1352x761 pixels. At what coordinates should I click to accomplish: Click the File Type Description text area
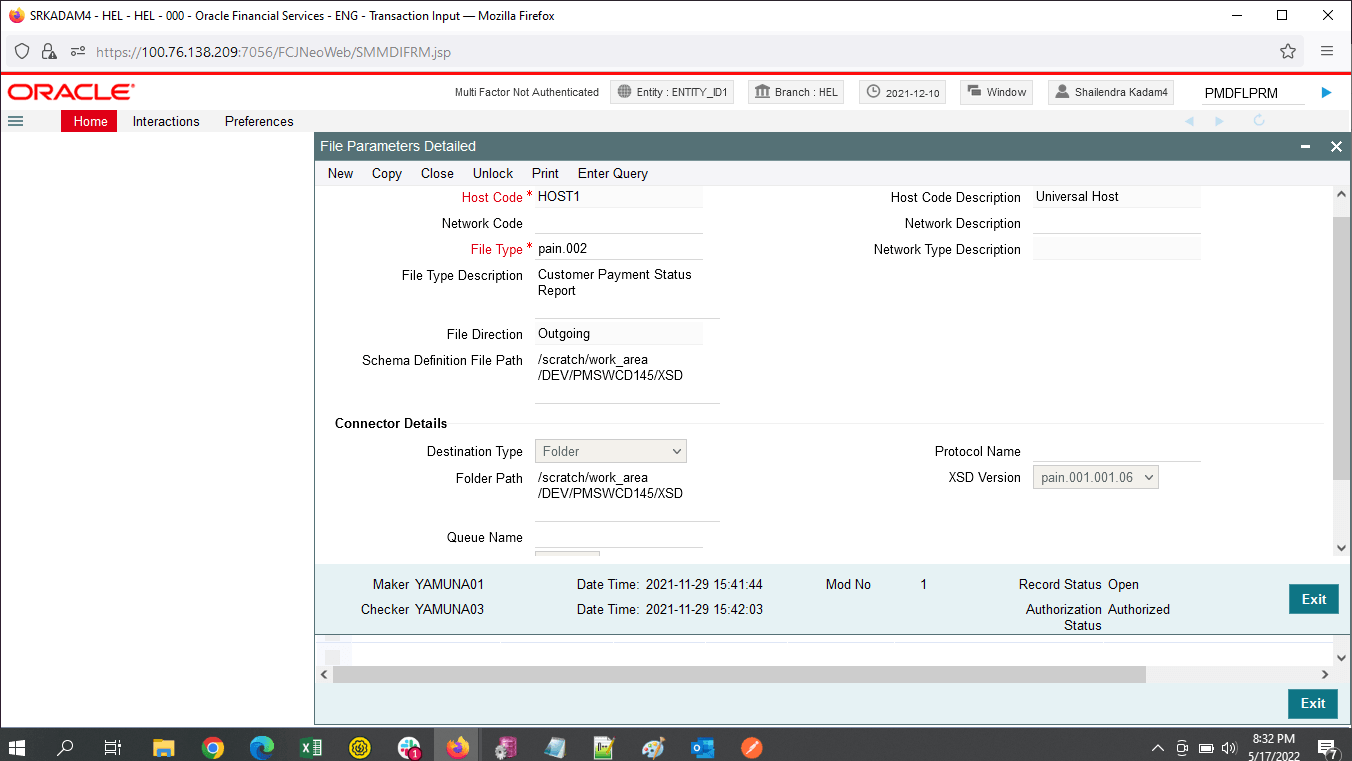point(627,292)
